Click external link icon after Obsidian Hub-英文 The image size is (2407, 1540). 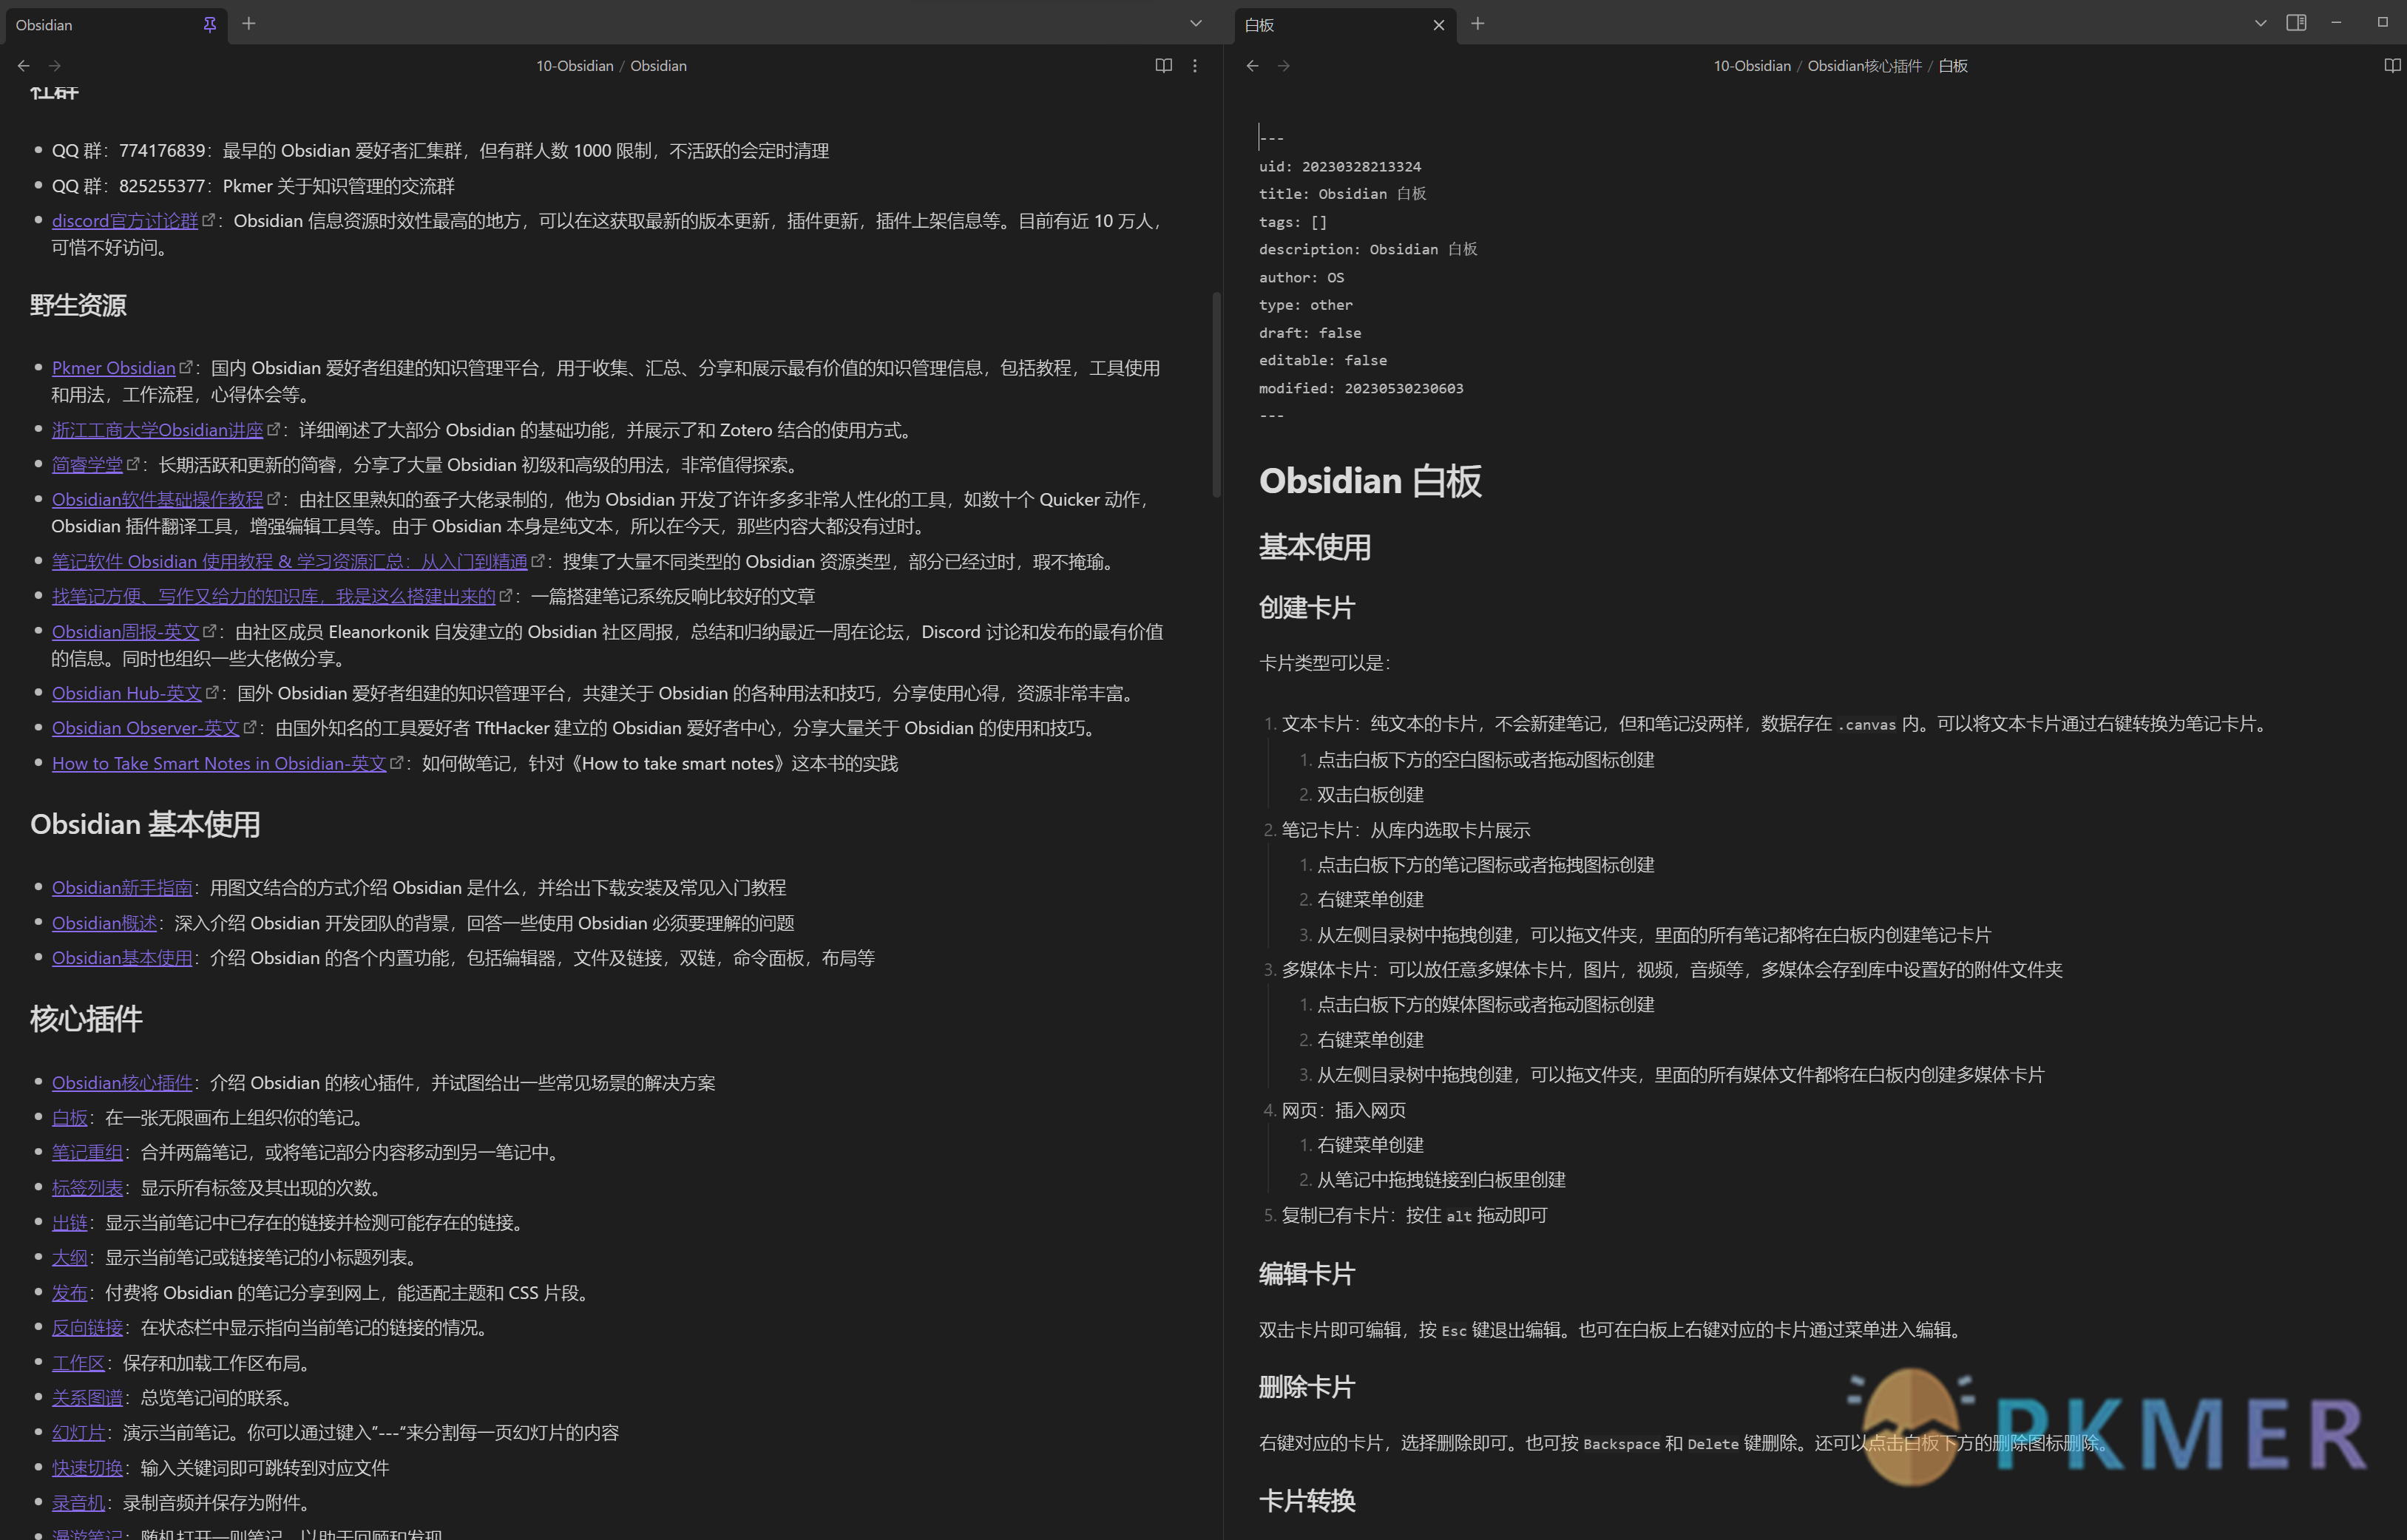pos(212,692)
